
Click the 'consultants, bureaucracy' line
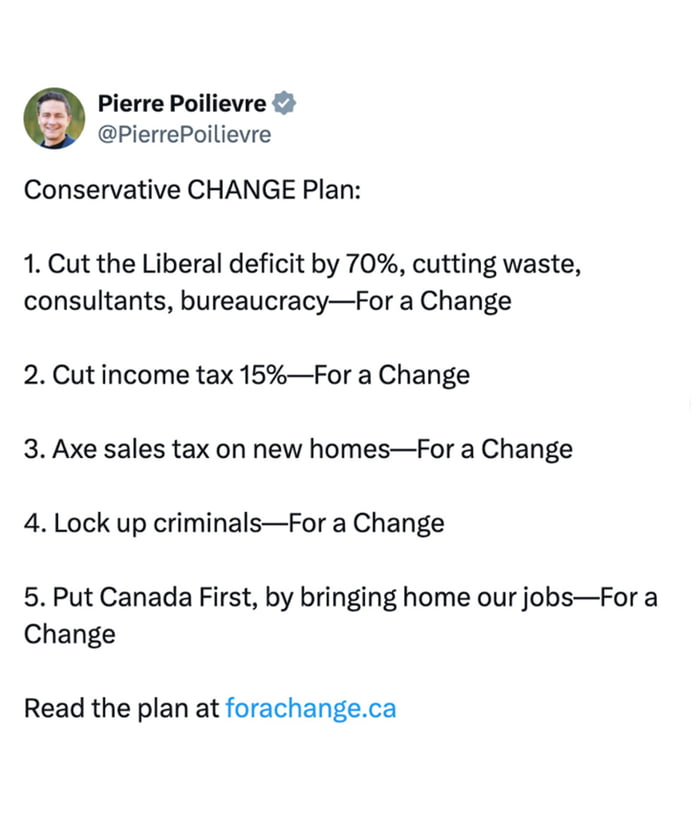176,301
